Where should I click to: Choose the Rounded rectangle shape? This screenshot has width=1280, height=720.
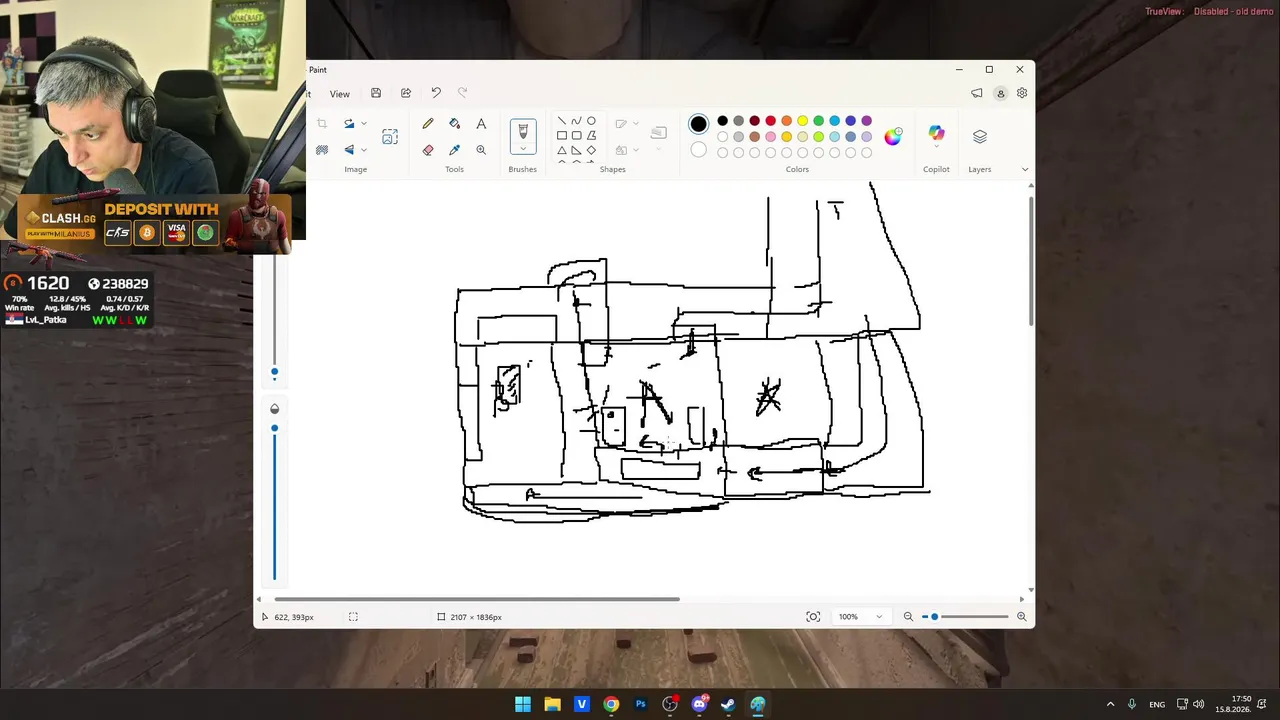point(576,135)
